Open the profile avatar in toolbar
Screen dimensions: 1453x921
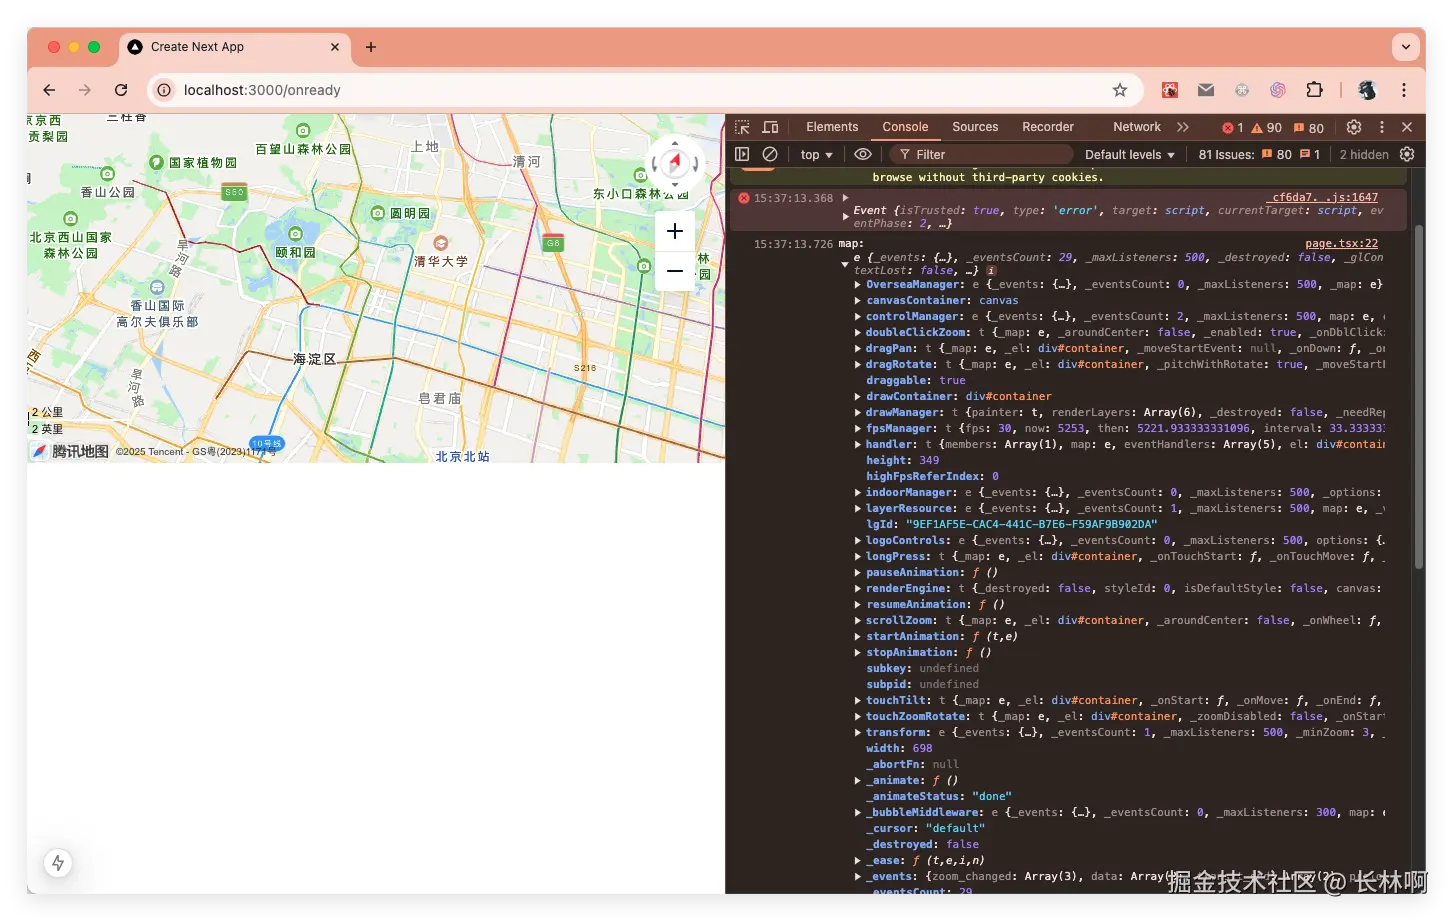[x=1367, y=90]
